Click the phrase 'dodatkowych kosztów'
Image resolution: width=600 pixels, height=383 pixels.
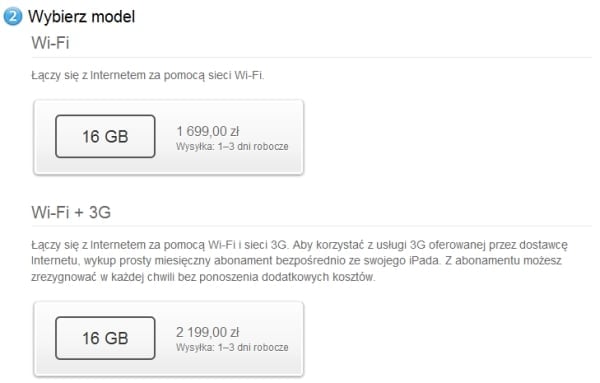(x=318, y=277)
